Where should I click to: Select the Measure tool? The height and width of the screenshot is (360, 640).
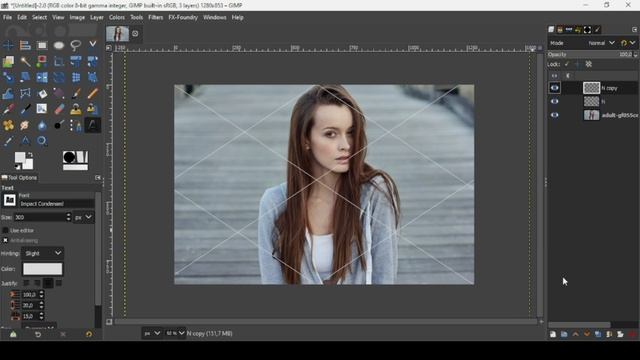25,141
